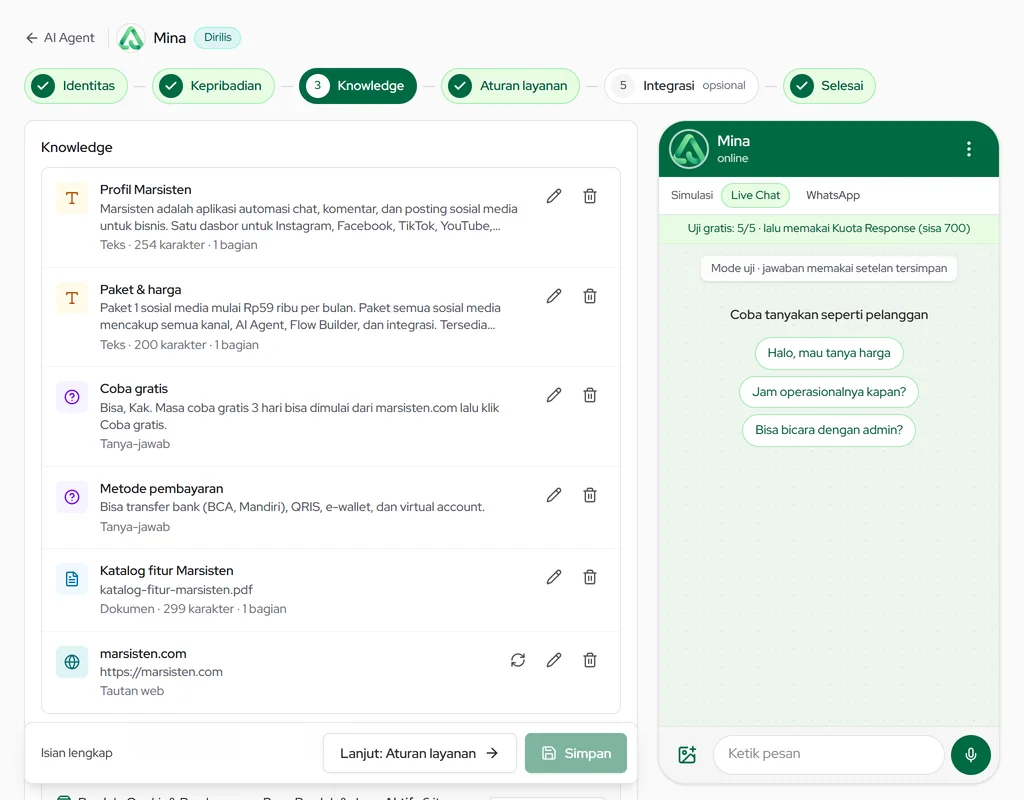Image resolution: width=1024 pixels, height=800 pixels.
Task: Click the Mina logo beside the agent name
Action: pyautogui.click(x=131, y=38)
